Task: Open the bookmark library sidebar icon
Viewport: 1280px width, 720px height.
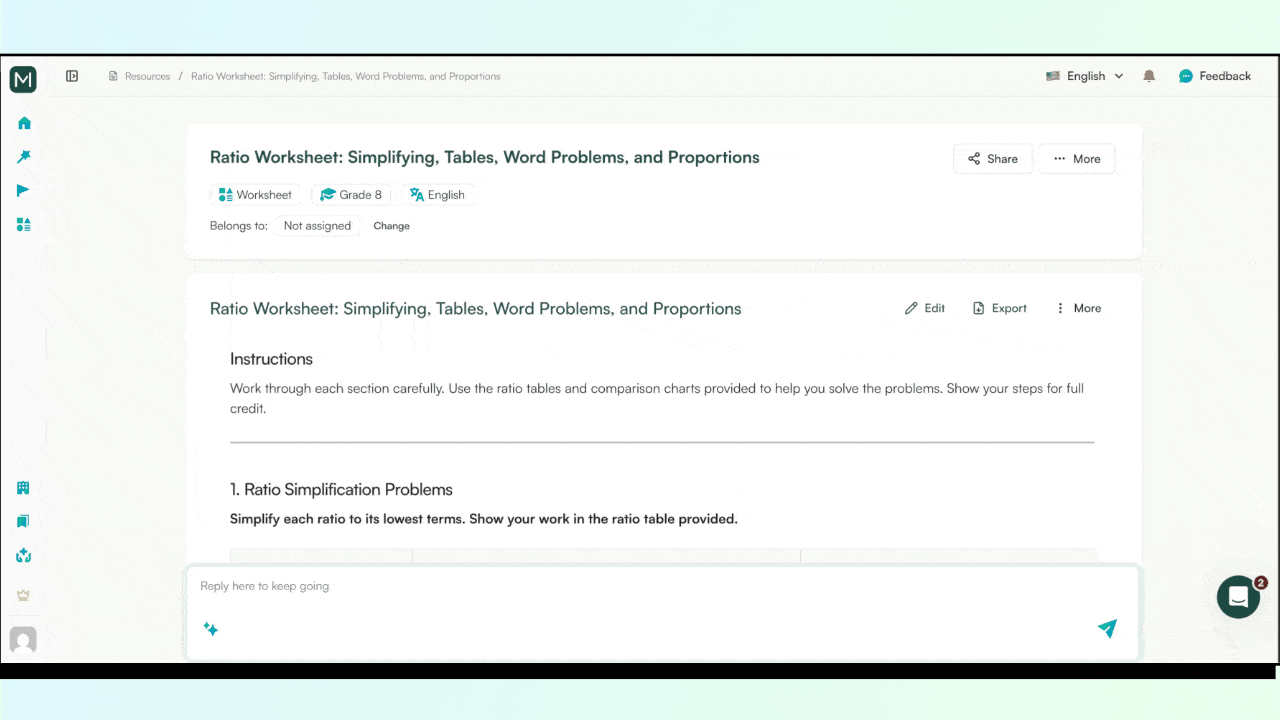Action: pyautogui.click(x=23, y=521)
